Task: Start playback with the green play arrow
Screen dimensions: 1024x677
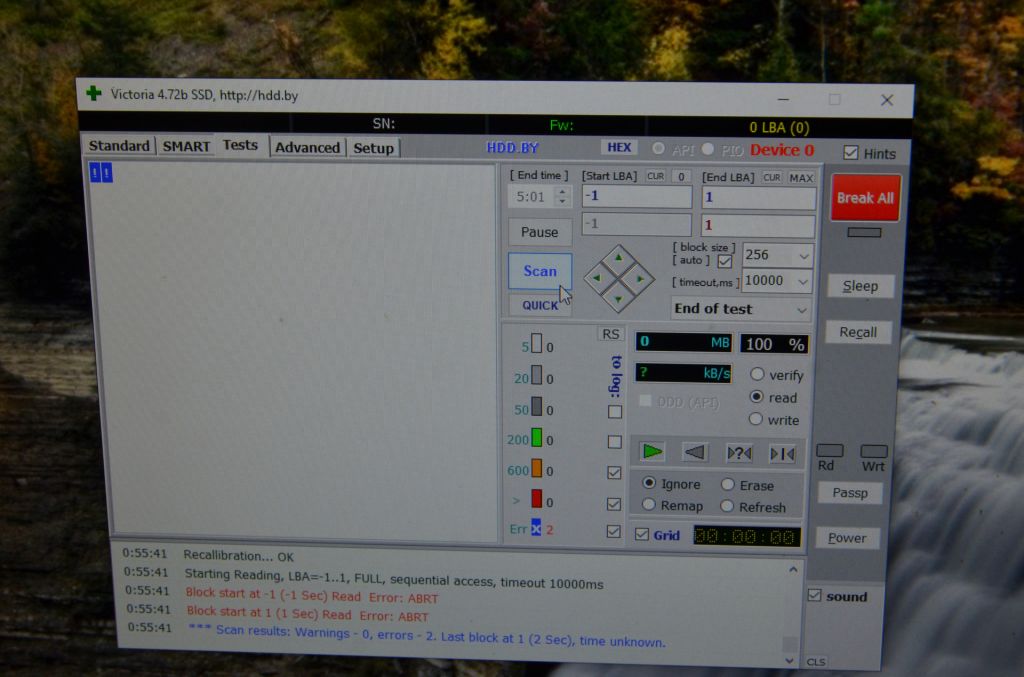Action: coord(652,451)
